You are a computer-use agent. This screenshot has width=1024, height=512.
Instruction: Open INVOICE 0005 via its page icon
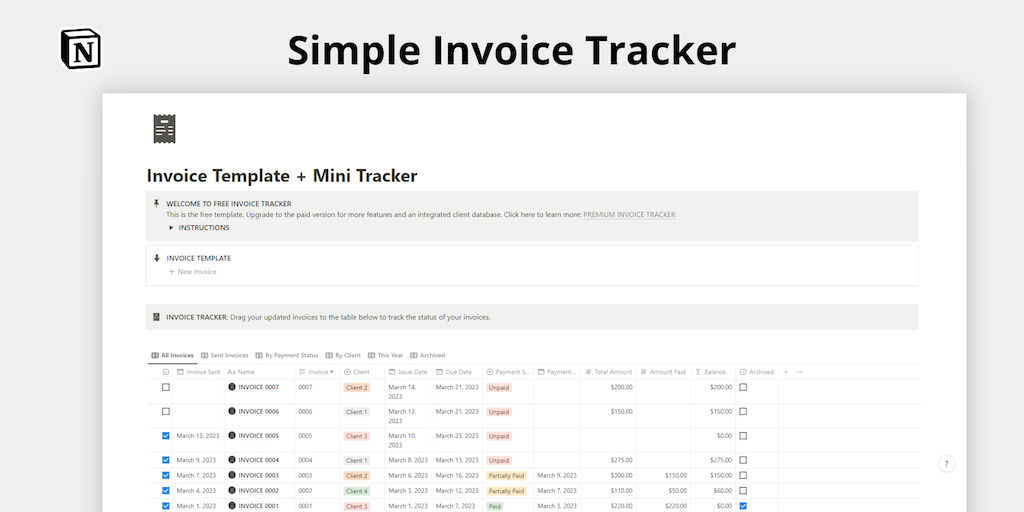pyautogui.click(x=232, y=436)
